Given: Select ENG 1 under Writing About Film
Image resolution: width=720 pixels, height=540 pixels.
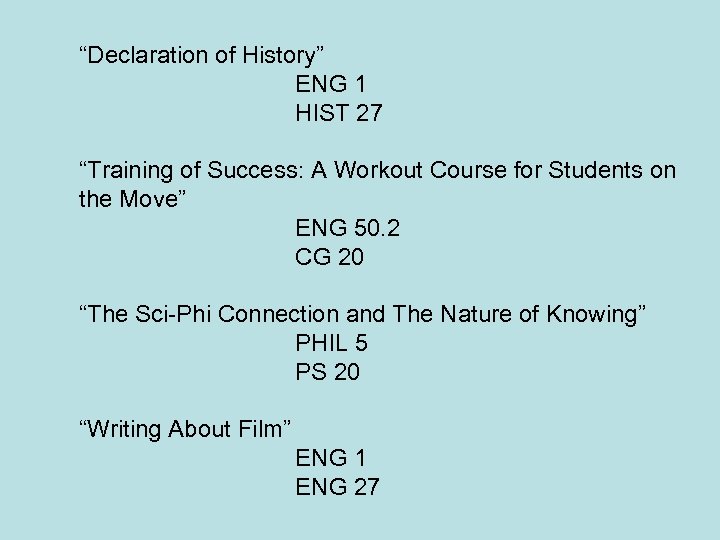Looking at the screenshot, I should click(x=331, y=458).
